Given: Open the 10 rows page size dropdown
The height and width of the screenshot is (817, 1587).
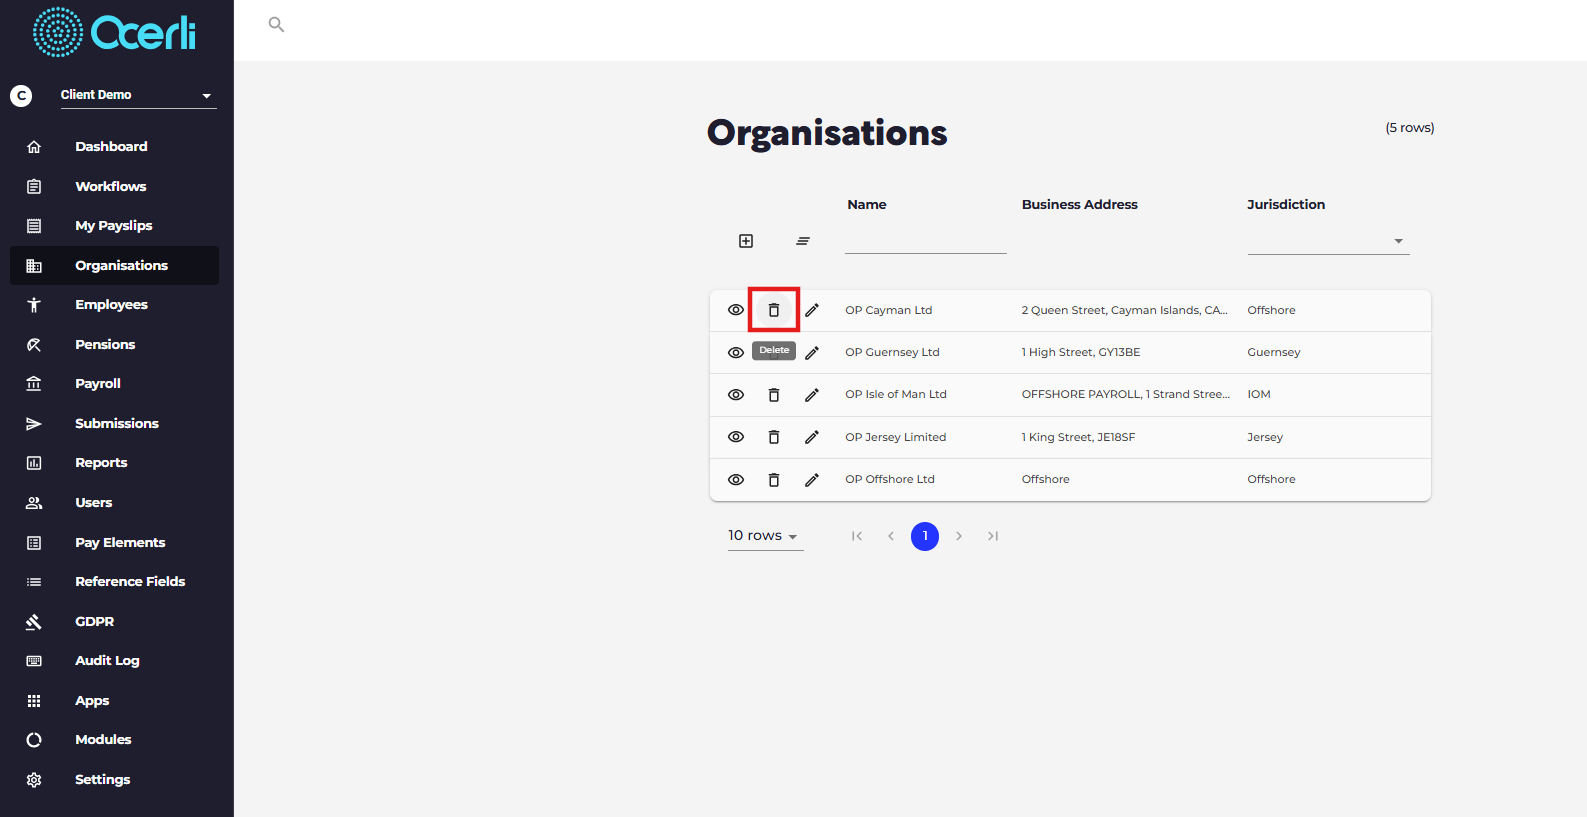Looking at the screenshot, I should pyautogui.click(x=765, y=536).
